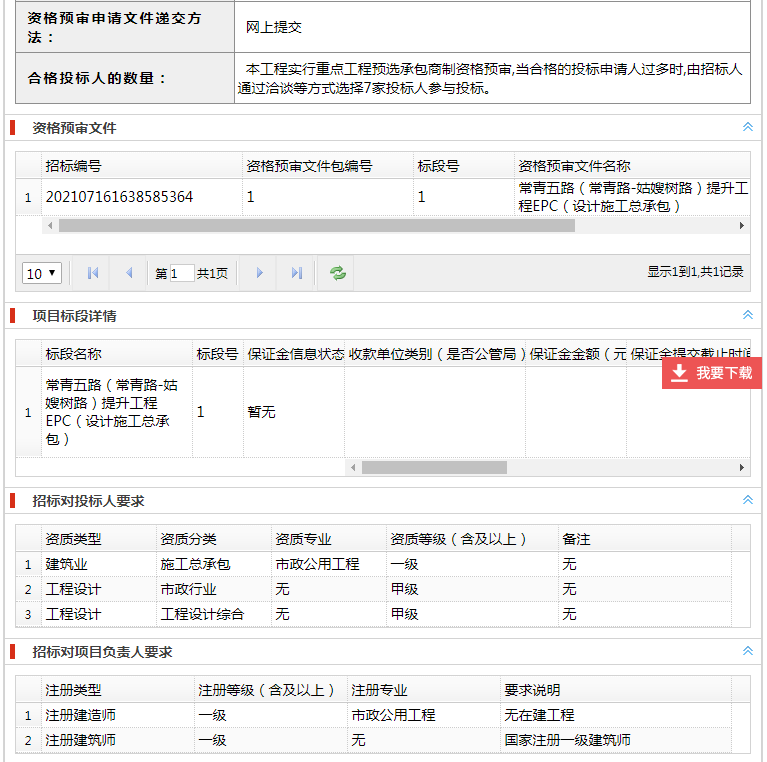Collapse the 招标对项目负责人要求 section

click(747, 651)
